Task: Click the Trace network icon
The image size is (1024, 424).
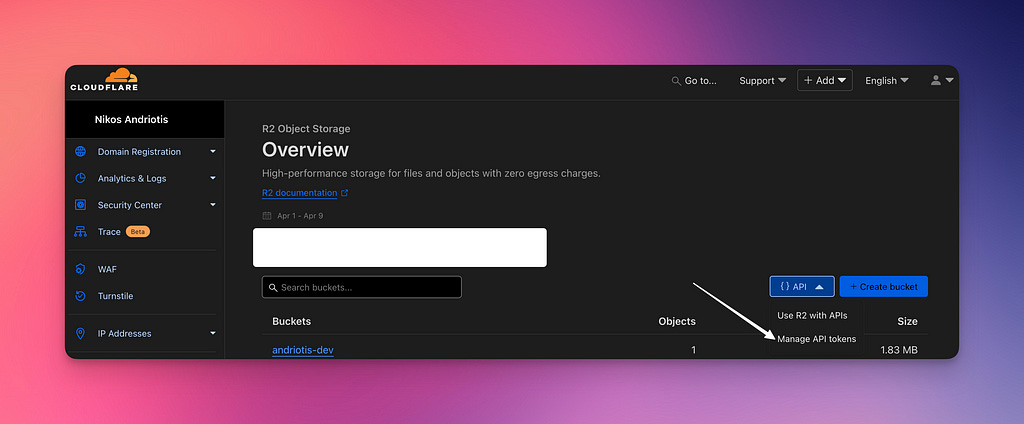Action: click(x=80, y=232)
